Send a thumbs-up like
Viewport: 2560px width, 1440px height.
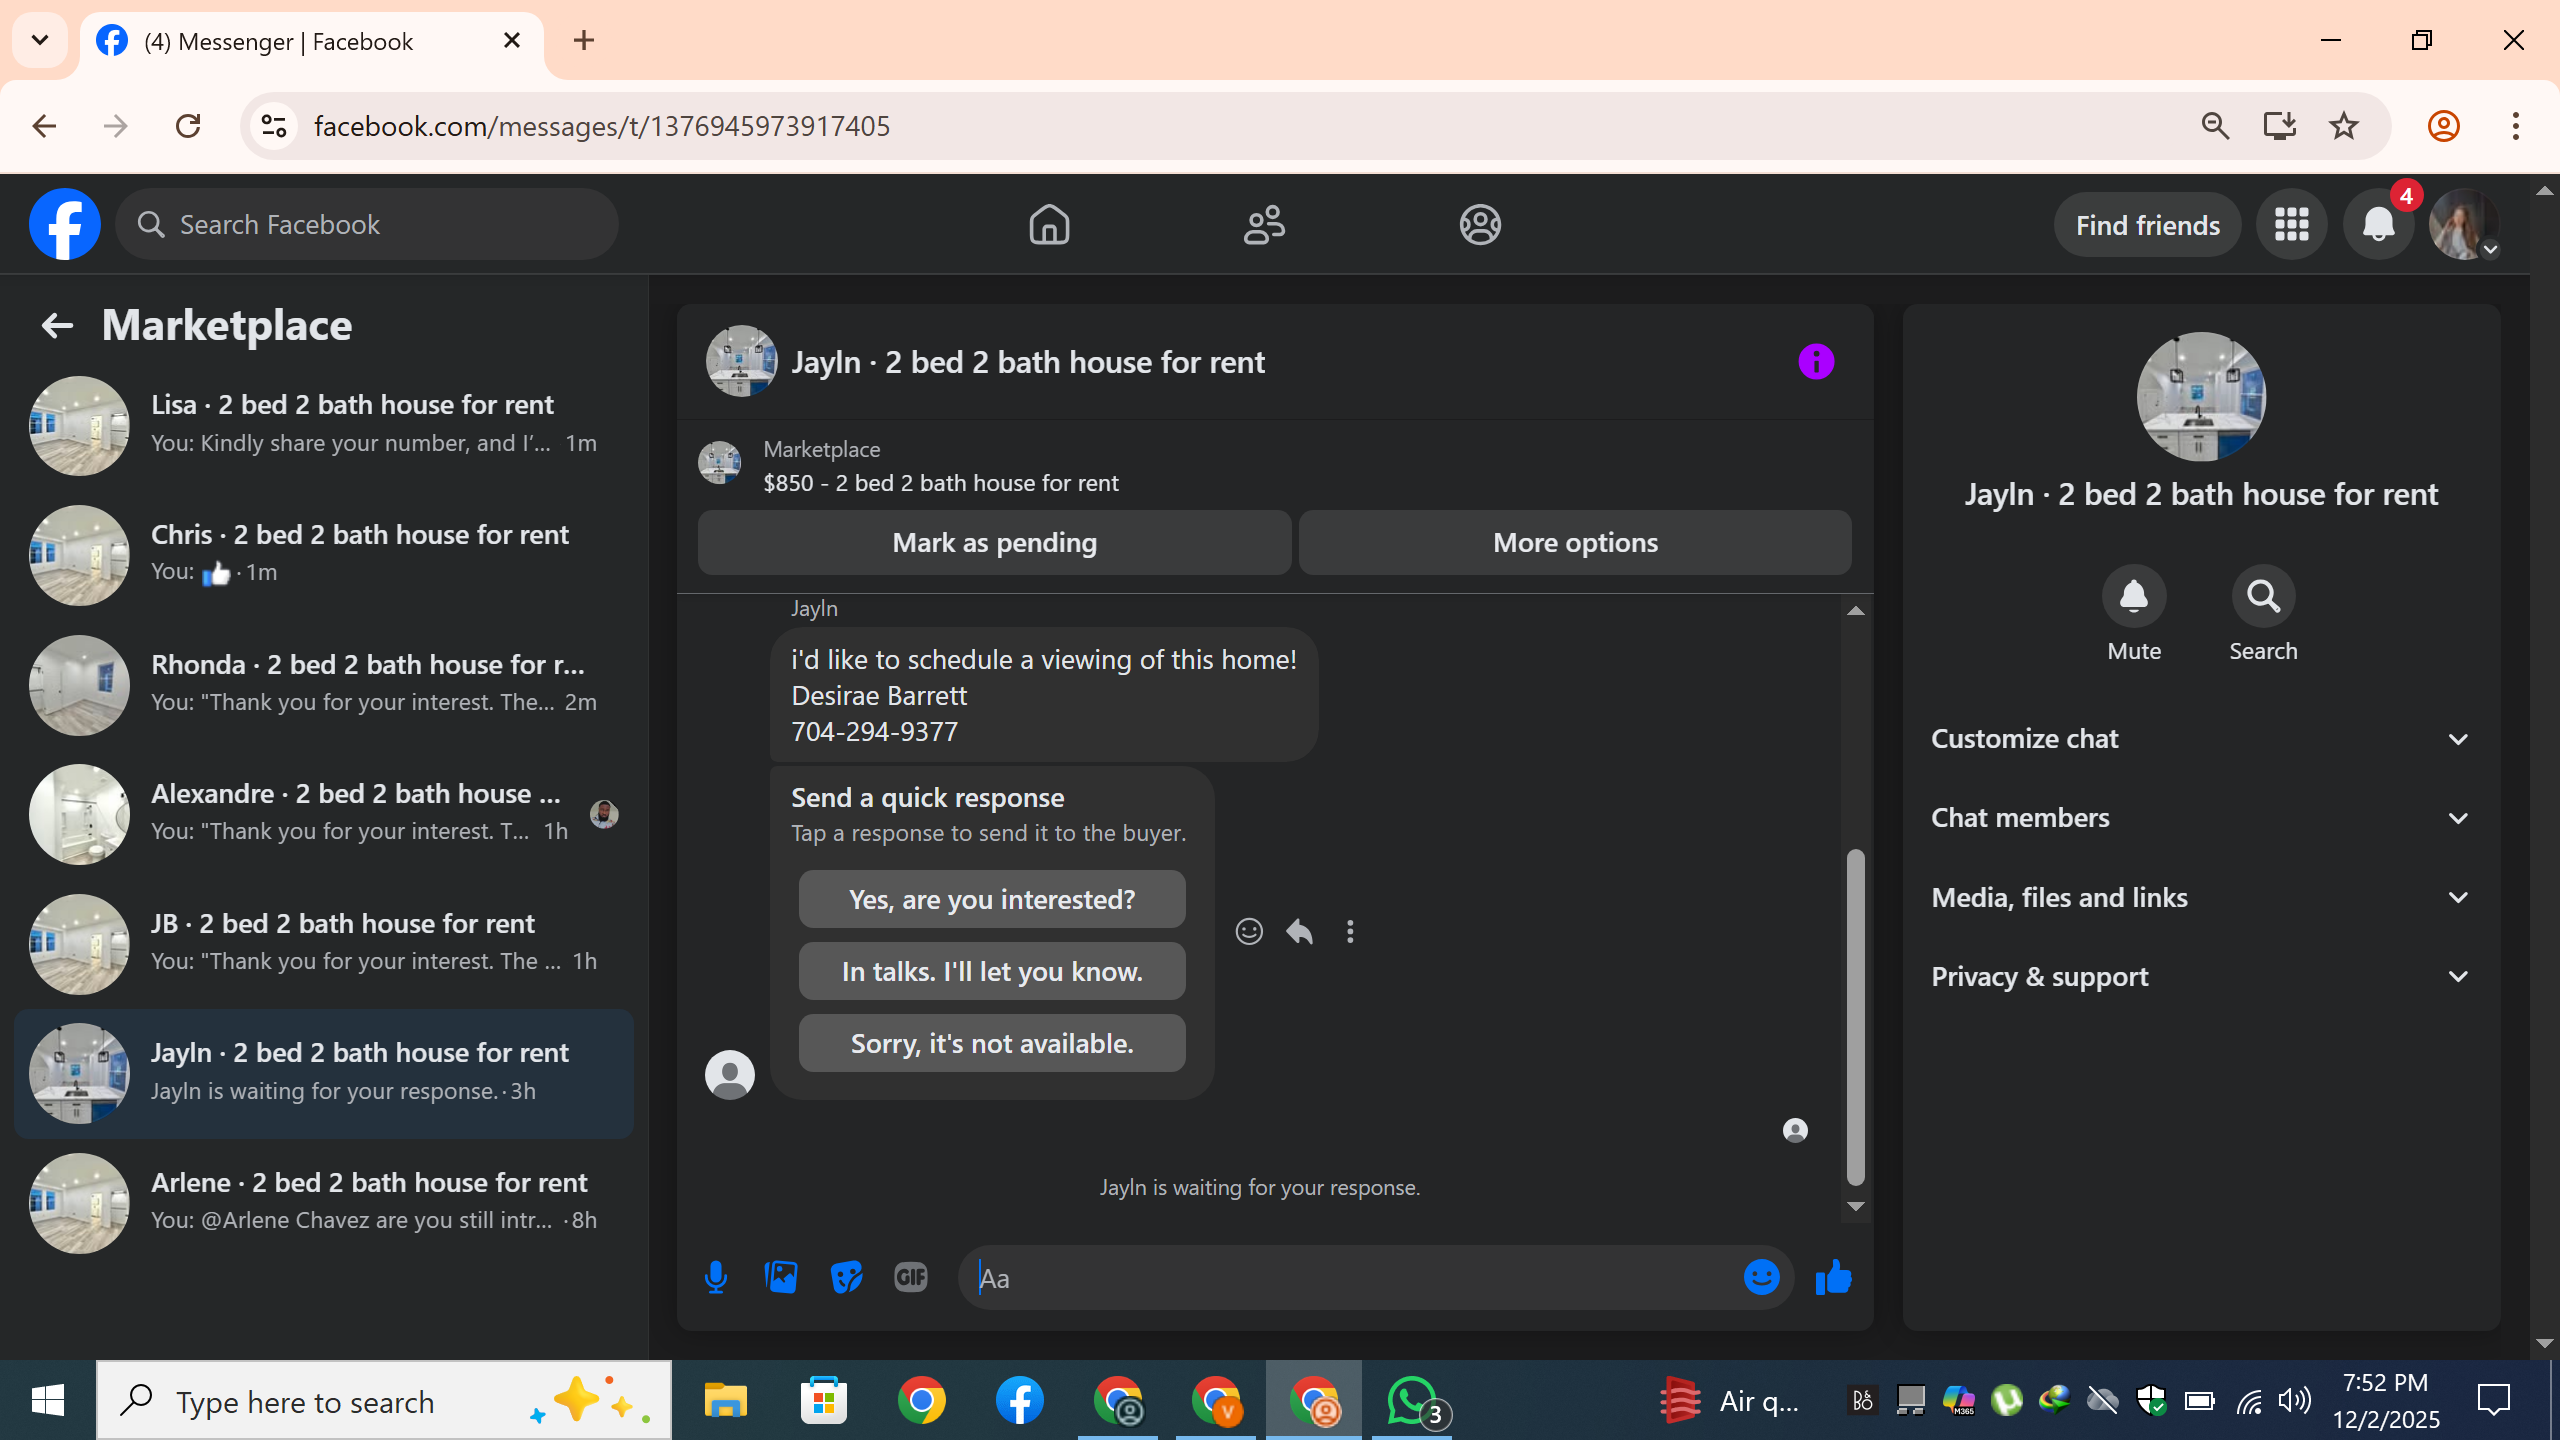[x=1833, y=1277]
